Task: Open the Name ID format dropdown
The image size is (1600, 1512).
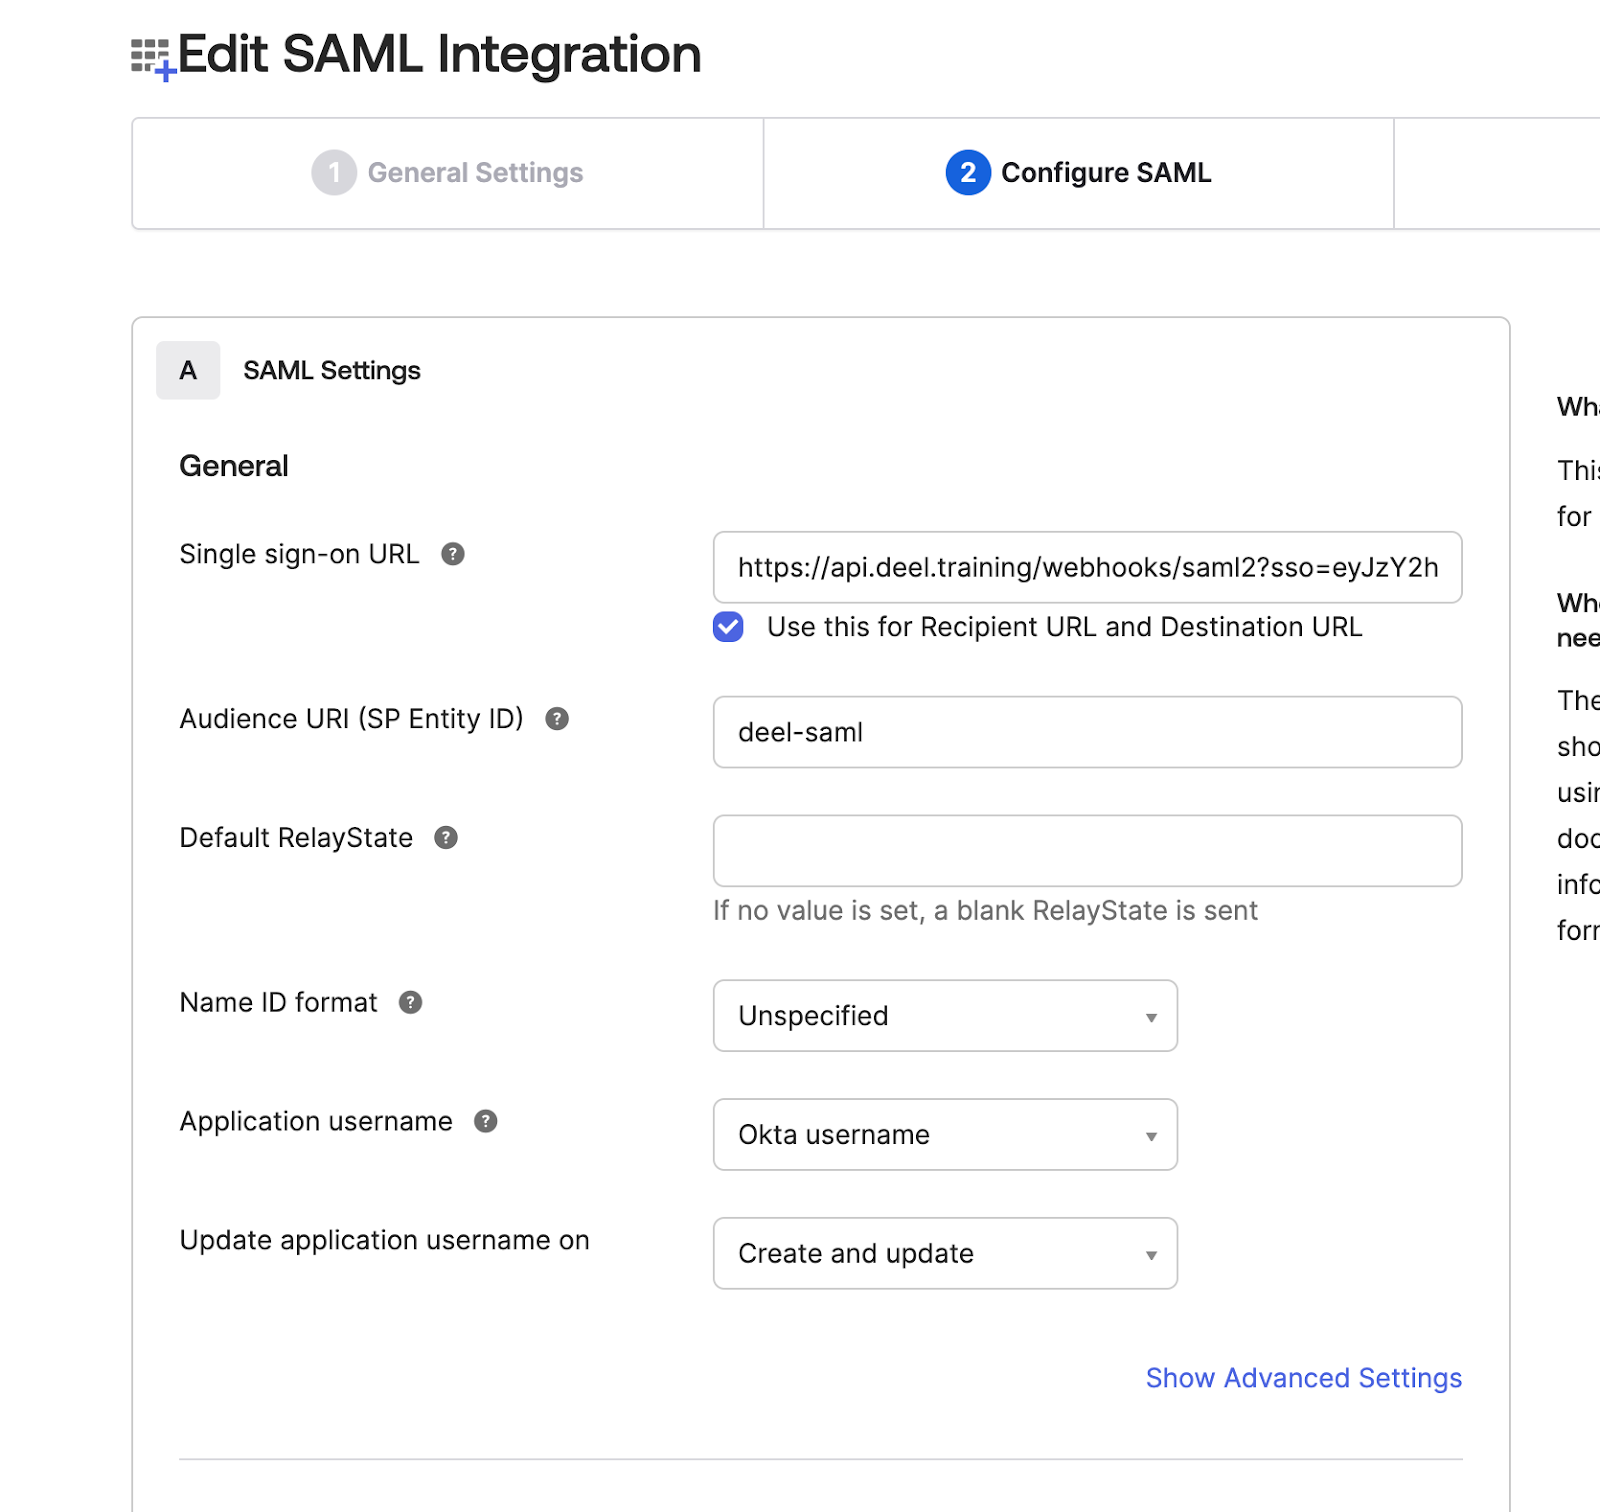Action: [x=945, y=1016]
